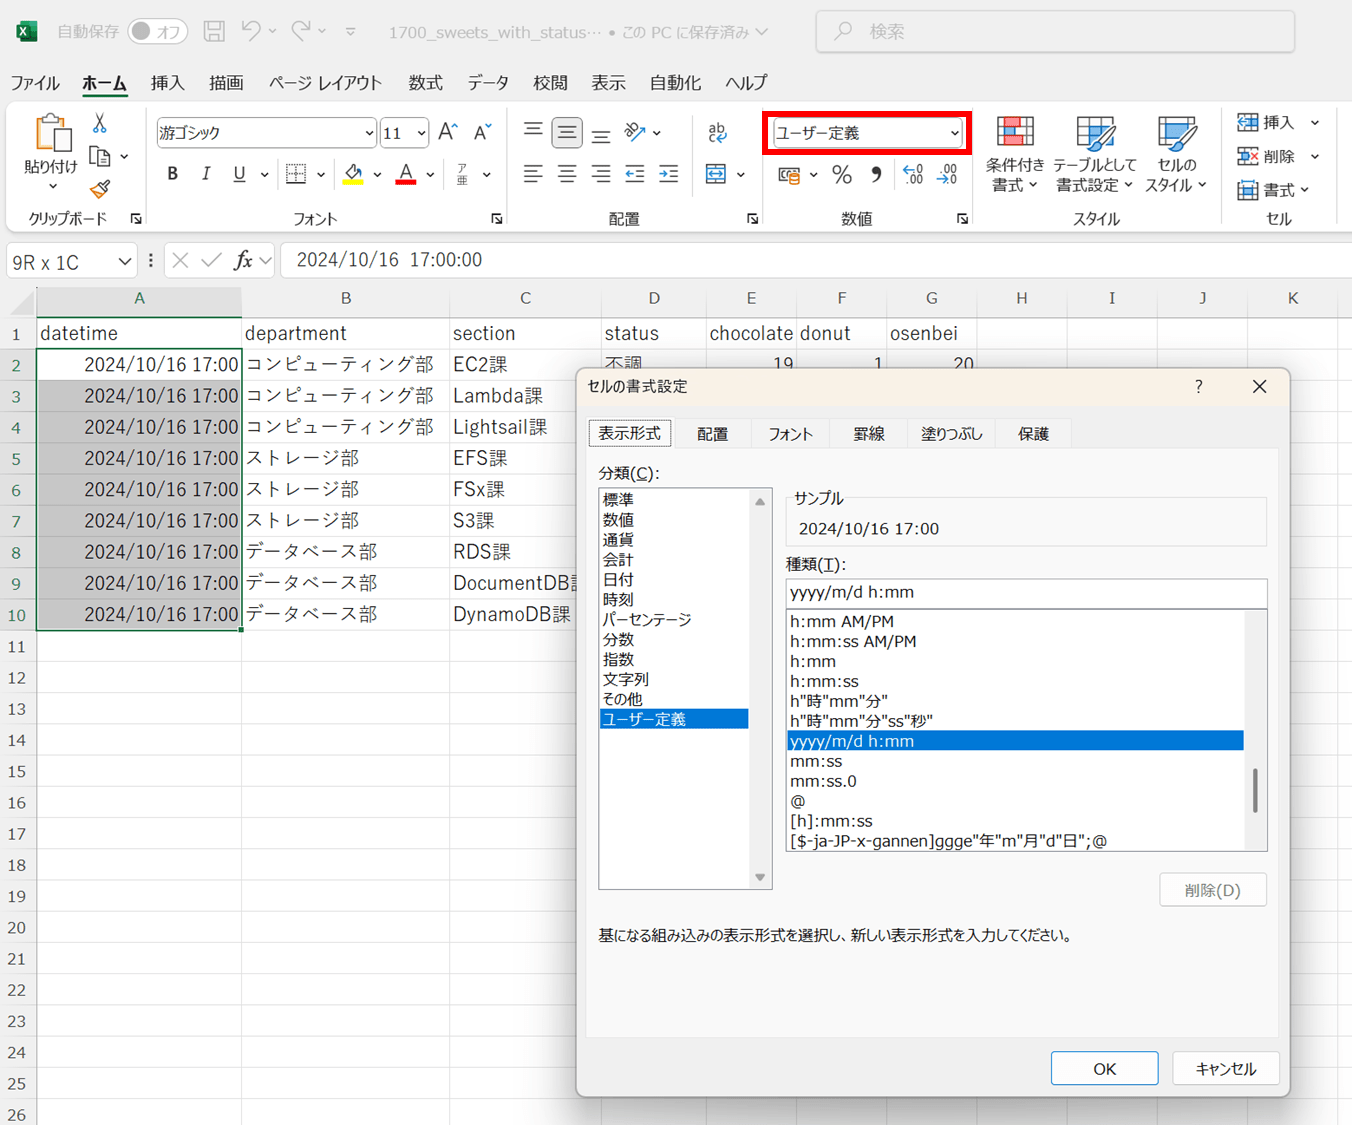Align text right icon

point(601,174)
